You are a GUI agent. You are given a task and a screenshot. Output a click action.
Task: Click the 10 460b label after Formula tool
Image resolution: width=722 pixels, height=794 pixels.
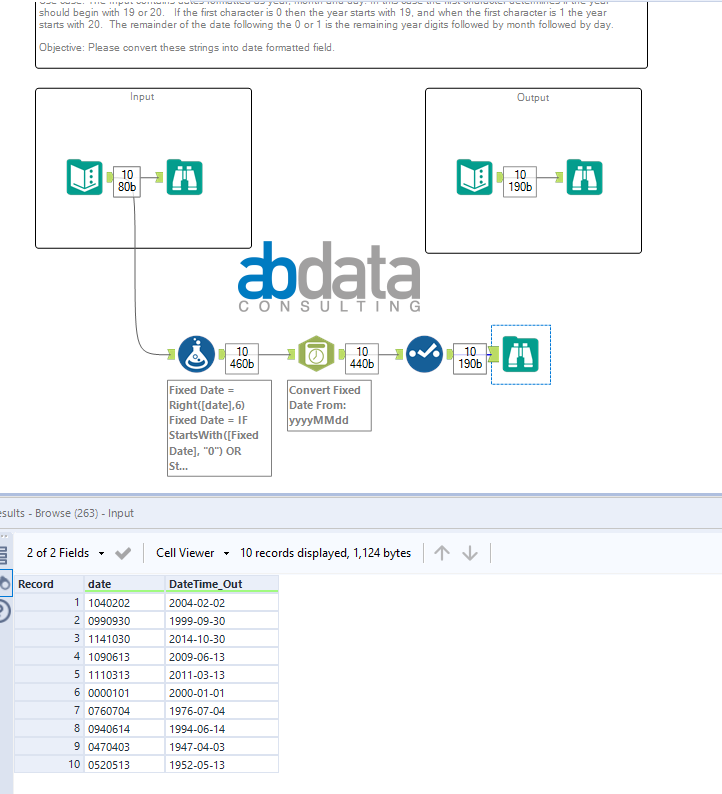tap(242, 358)
